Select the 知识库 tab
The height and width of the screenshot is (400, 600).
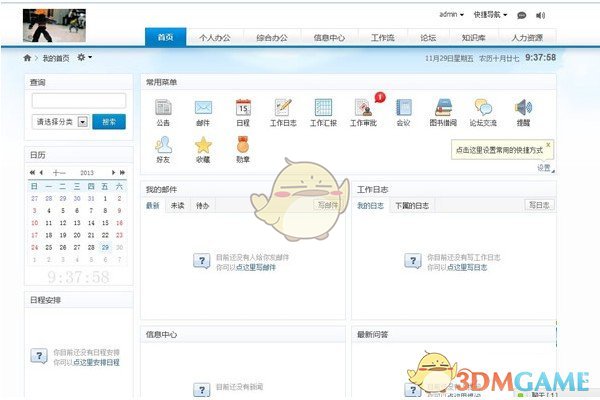[x=474, y=38]
